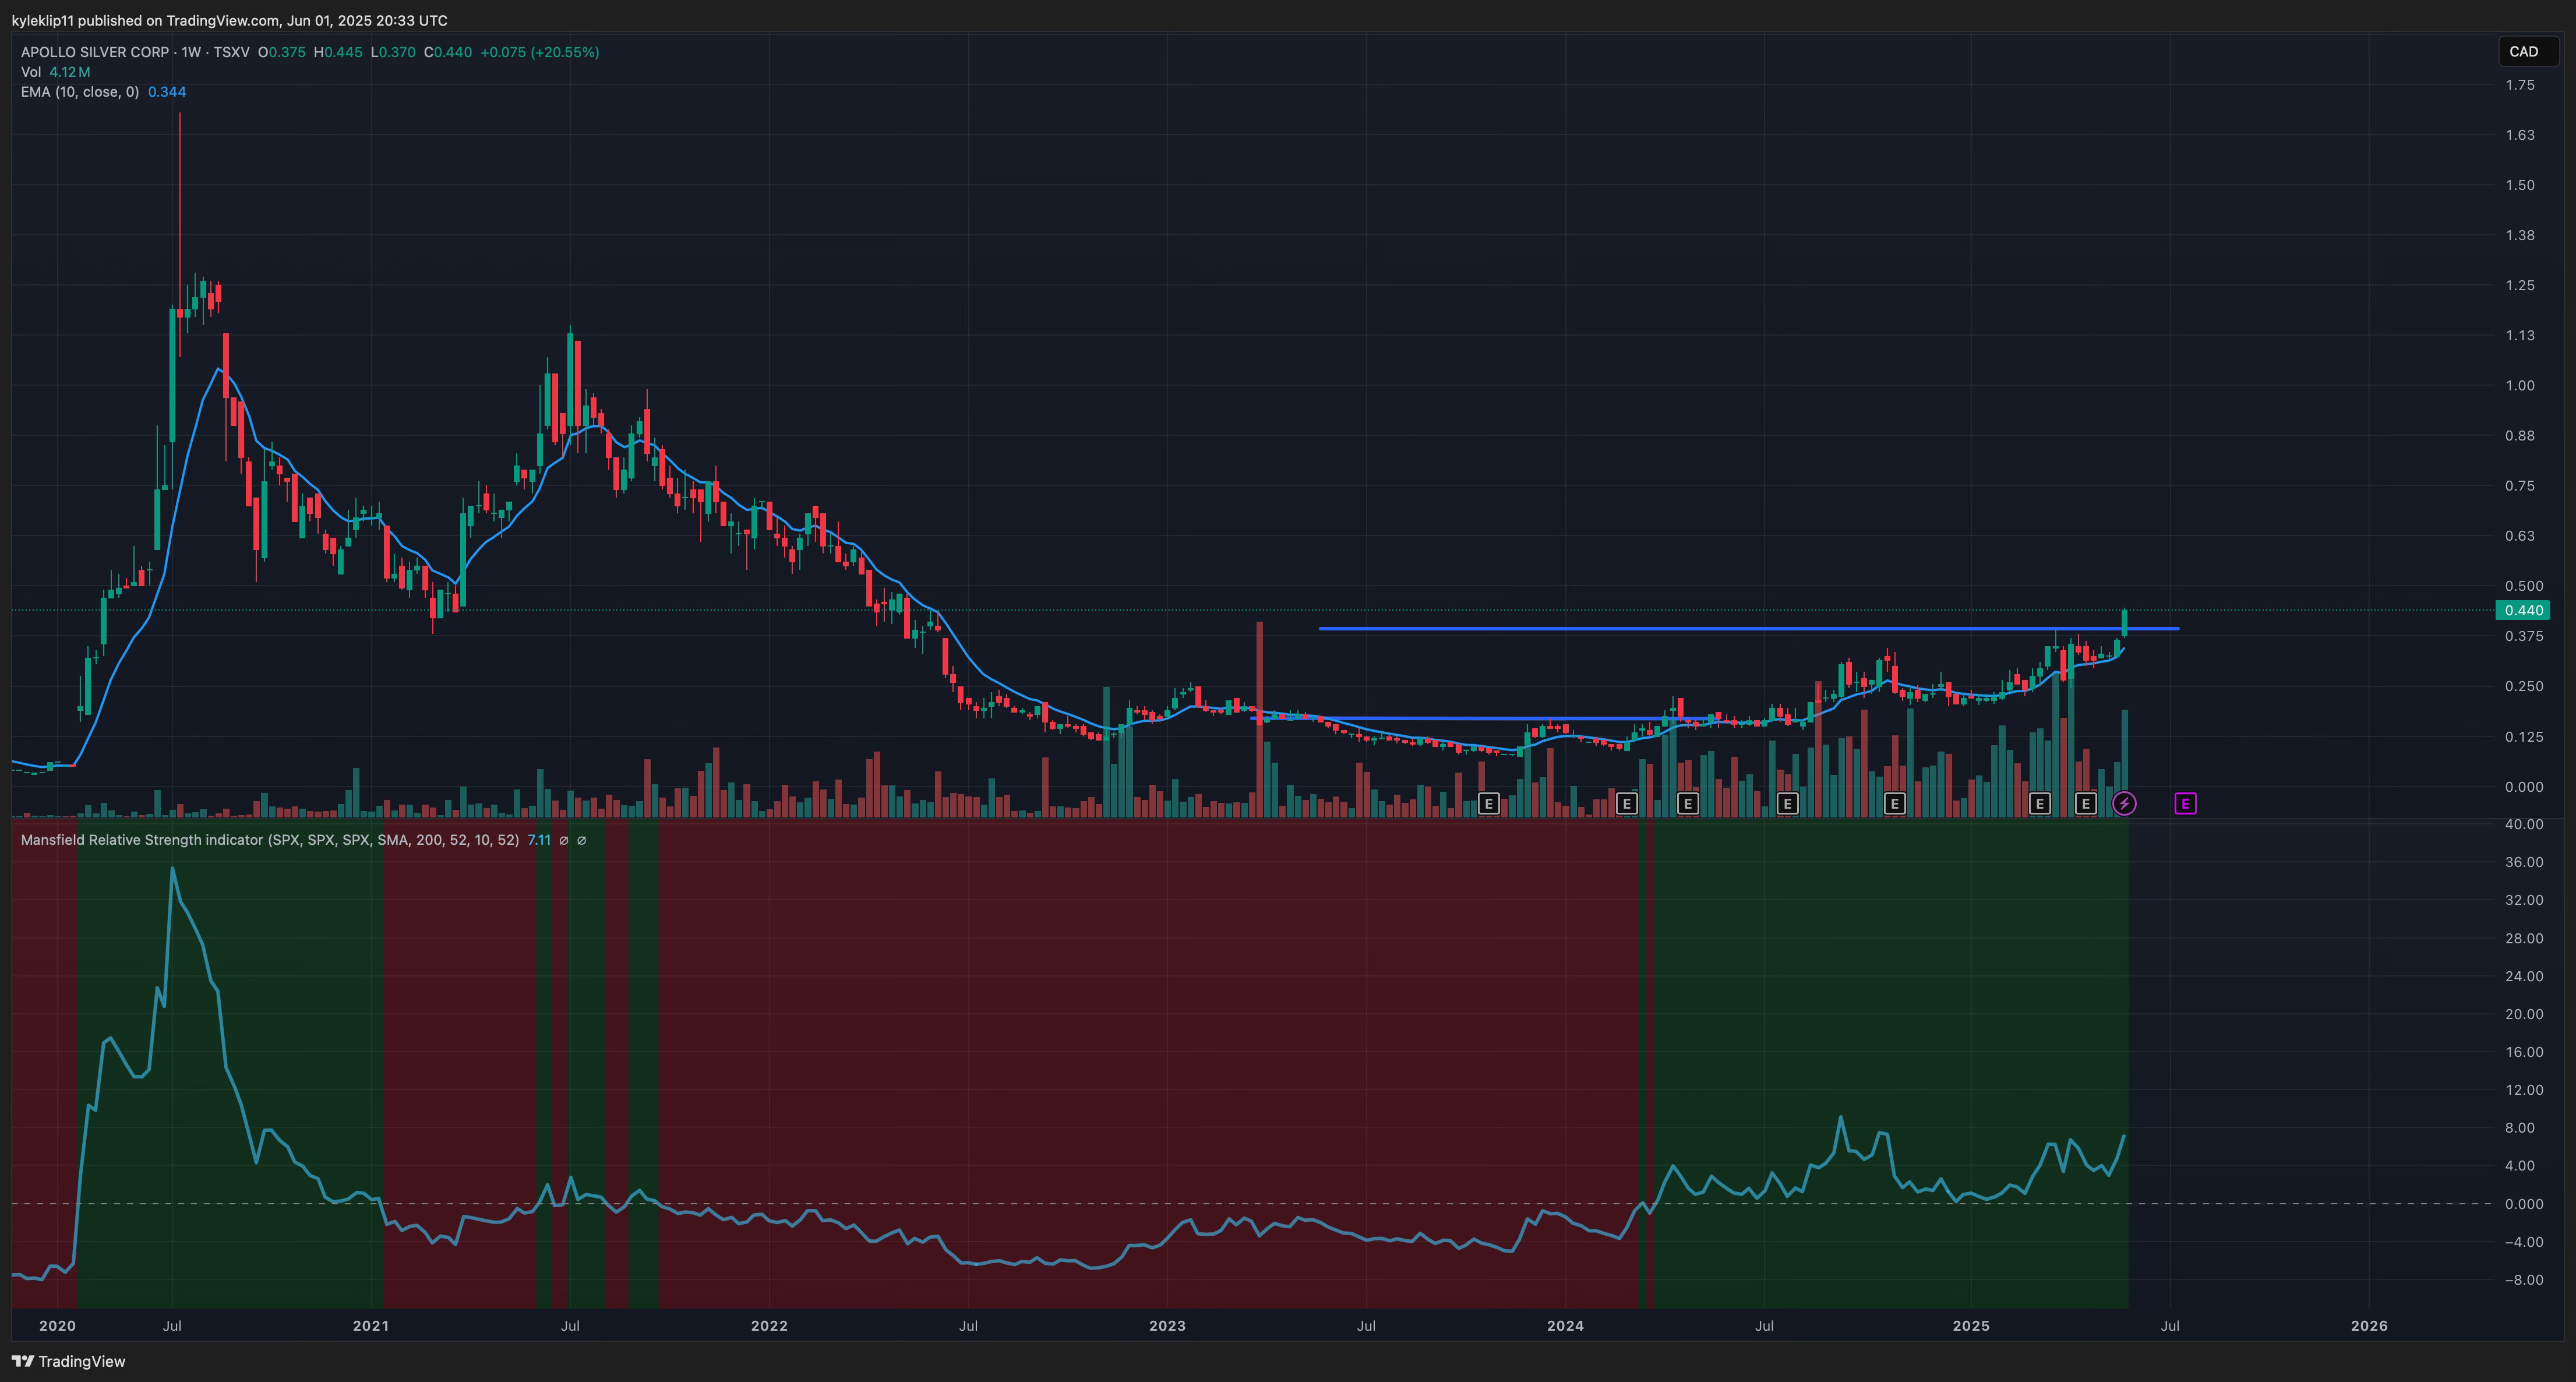Click the blue EMA value 0.344
Image resolution: width=2576 pixels, height=1382 pixels.
167,92
